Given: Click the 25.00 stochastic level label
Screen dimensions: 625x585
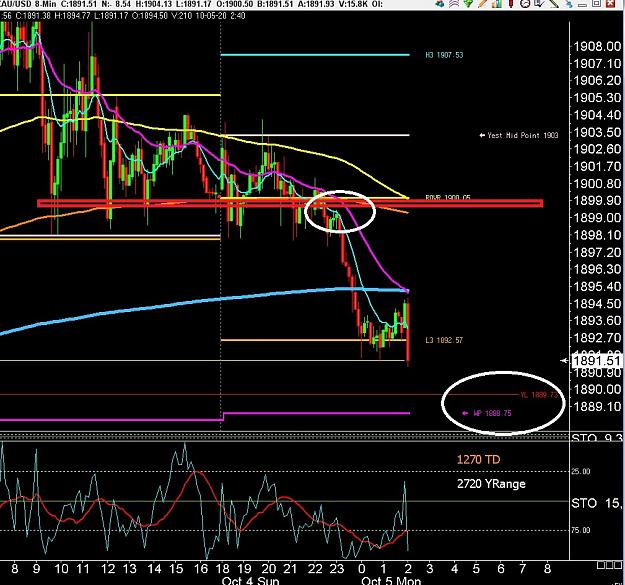Looking at the screenshot, I should click(x=580, y=471).
